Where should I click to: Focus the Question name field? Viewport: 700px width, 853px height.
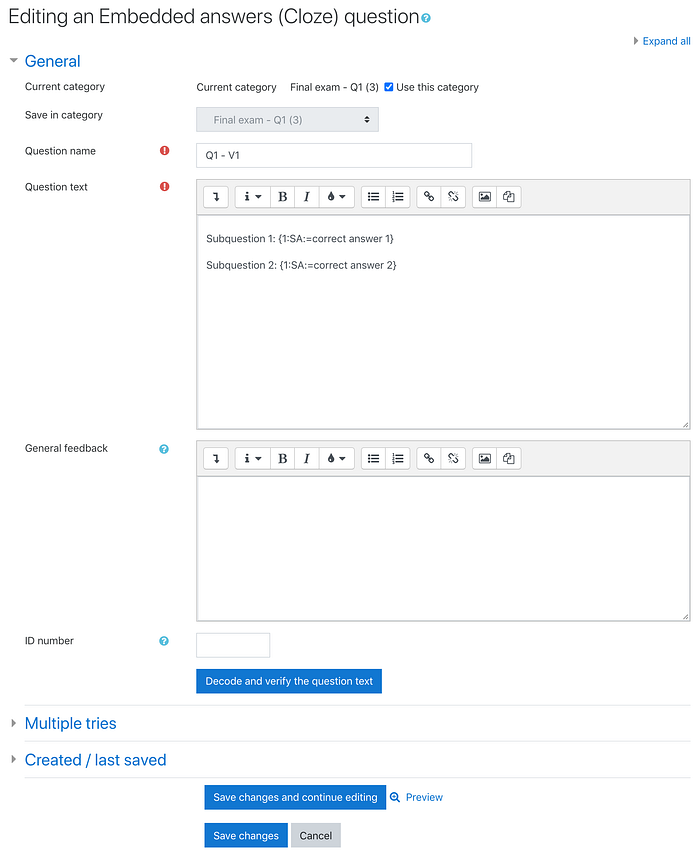point(334,156)
